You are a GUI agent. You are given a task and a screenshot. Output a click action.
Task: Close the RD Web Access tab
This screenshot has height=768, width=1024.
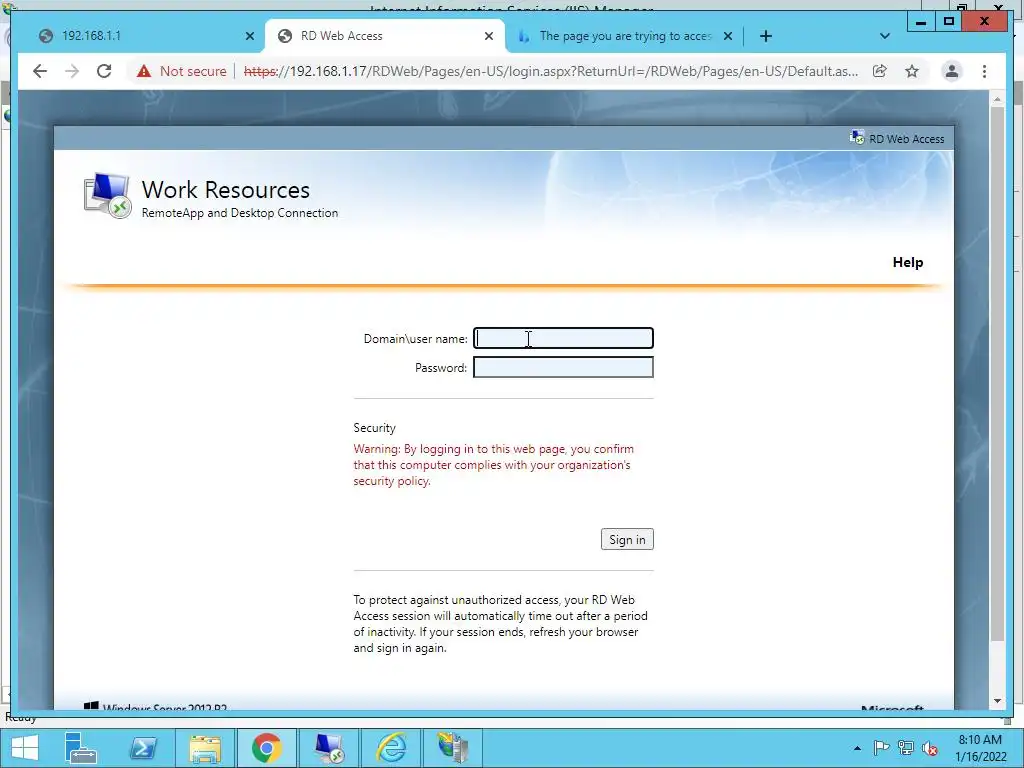pyautogui.click(x=488, y=36)
